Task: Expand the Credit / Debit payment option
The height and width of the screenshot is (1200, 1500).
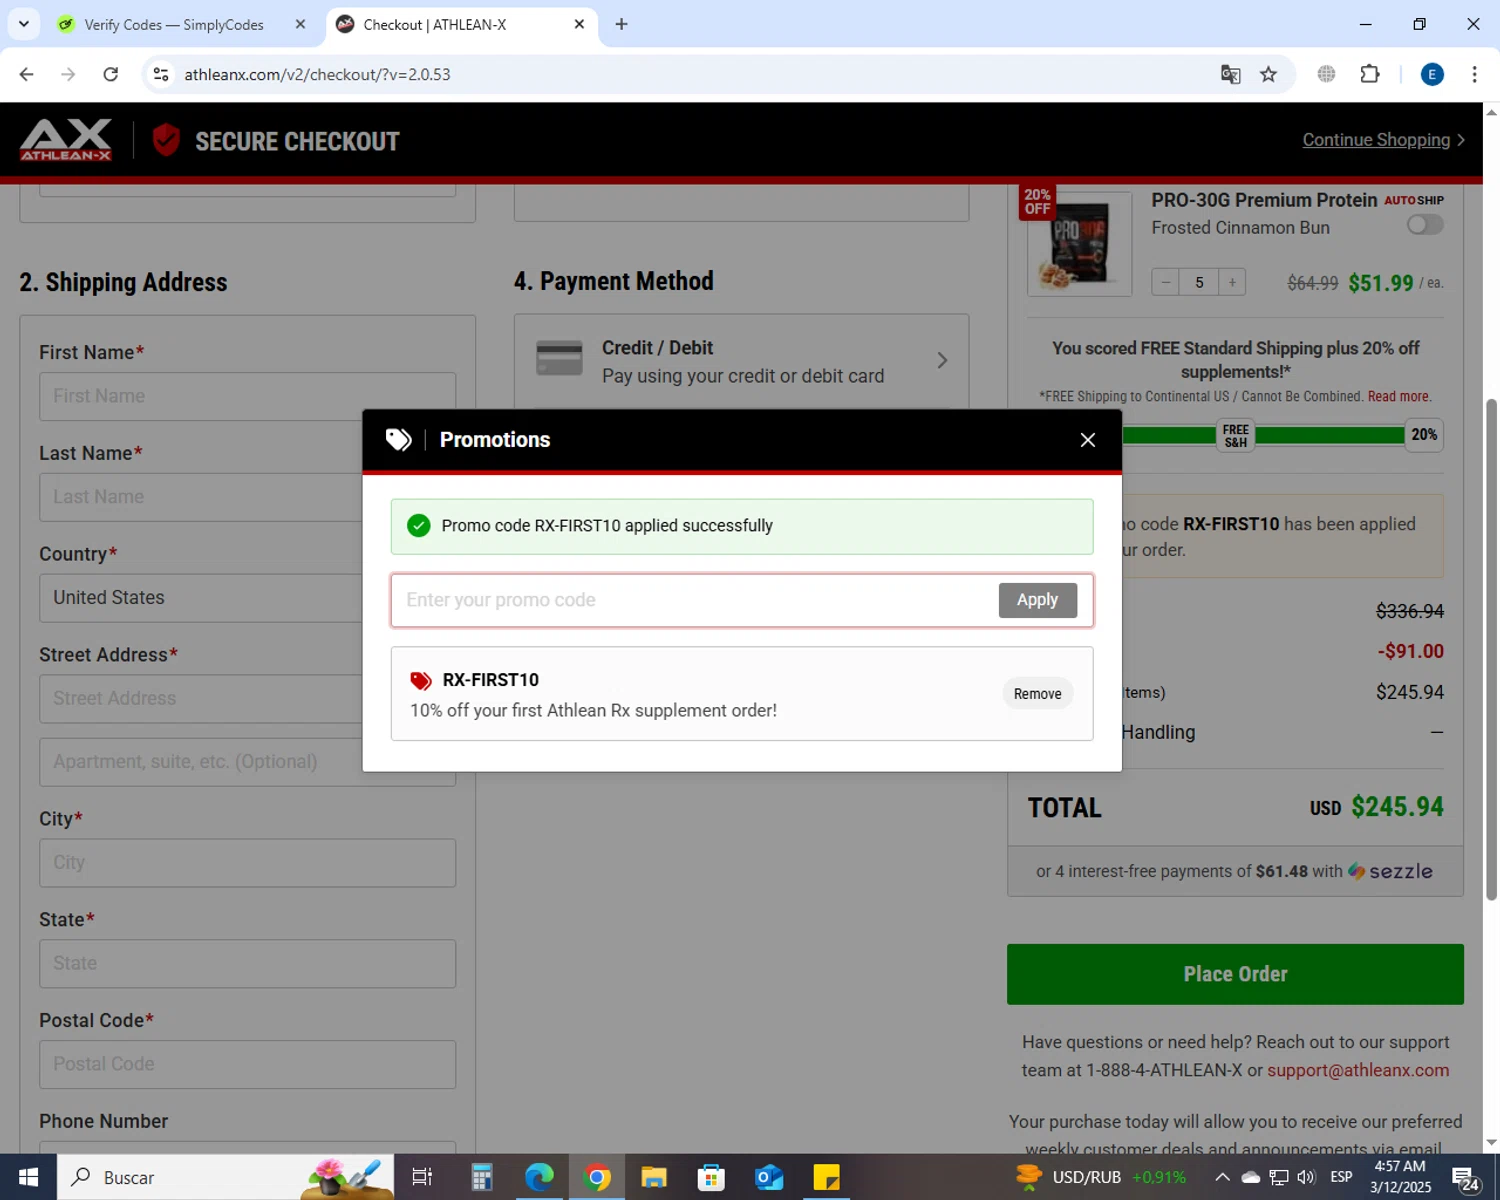Action: pos(741,361)
